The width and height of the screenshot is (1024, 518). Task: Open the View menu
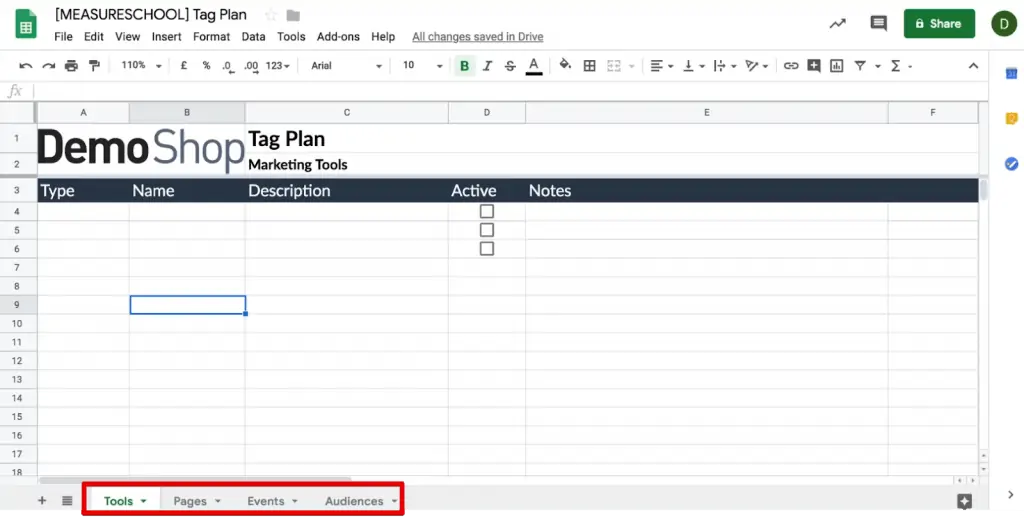(127, 37)
